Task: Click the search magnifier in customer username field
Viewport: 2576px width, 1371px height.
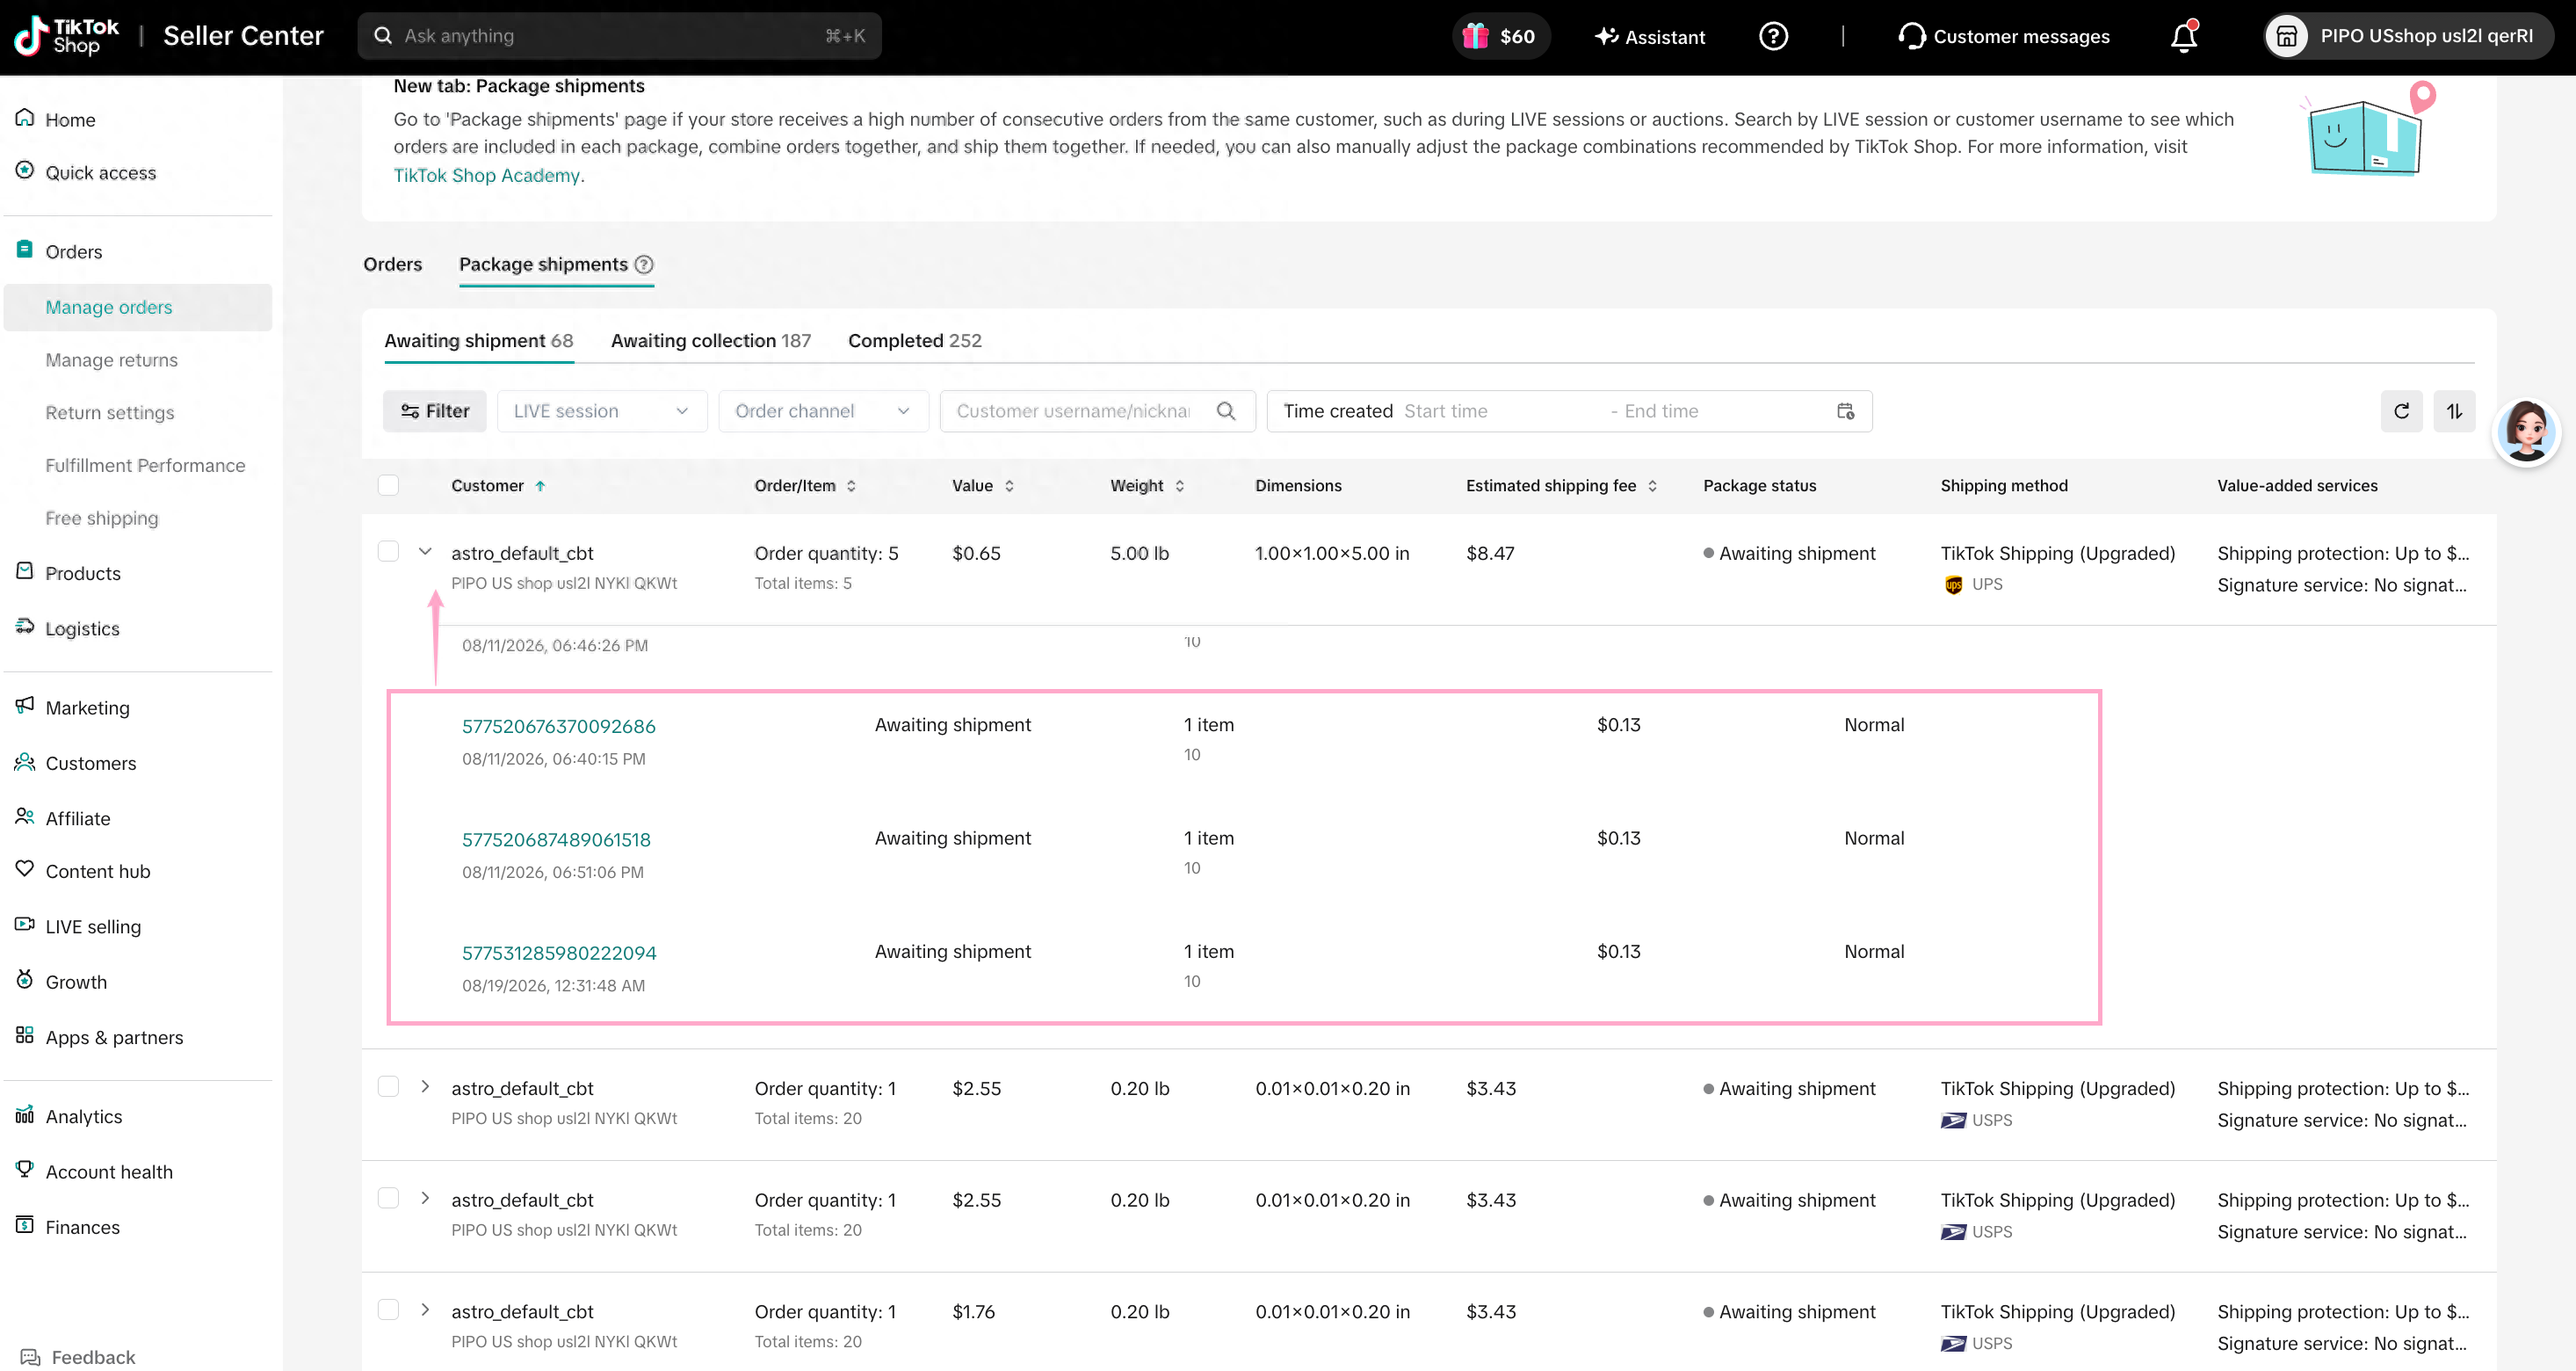Action: [1226, 411]
